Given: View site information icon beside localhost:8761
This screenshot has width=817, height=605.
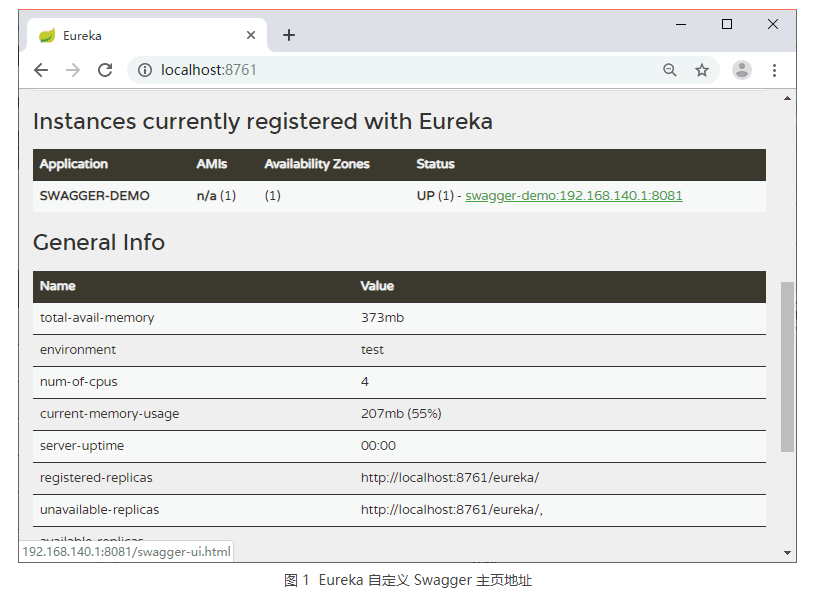Looking at the screenshot, I should 145,70.
